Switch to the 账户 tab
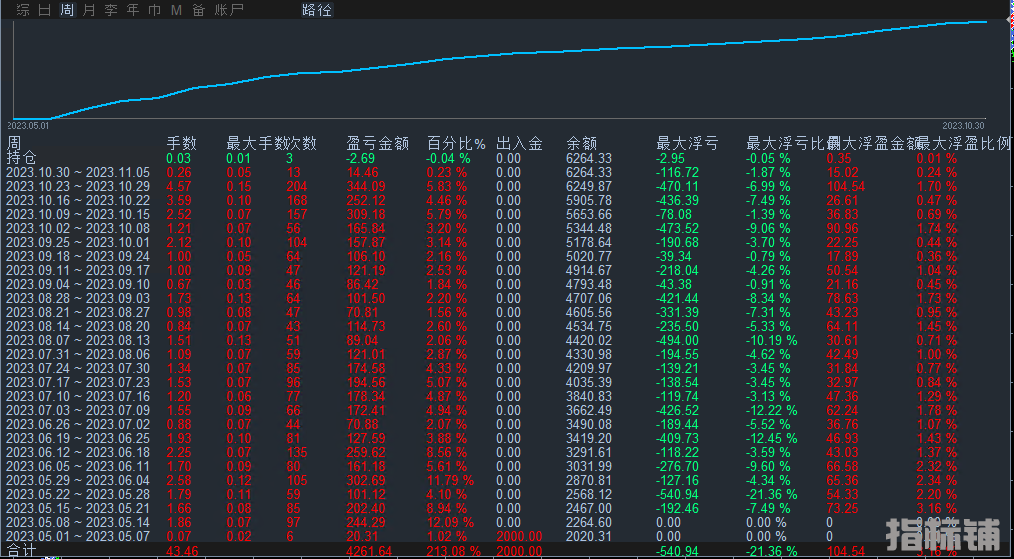Image resolution: width=1014 pixels, height=559 pixels. [x=229, y=10]
